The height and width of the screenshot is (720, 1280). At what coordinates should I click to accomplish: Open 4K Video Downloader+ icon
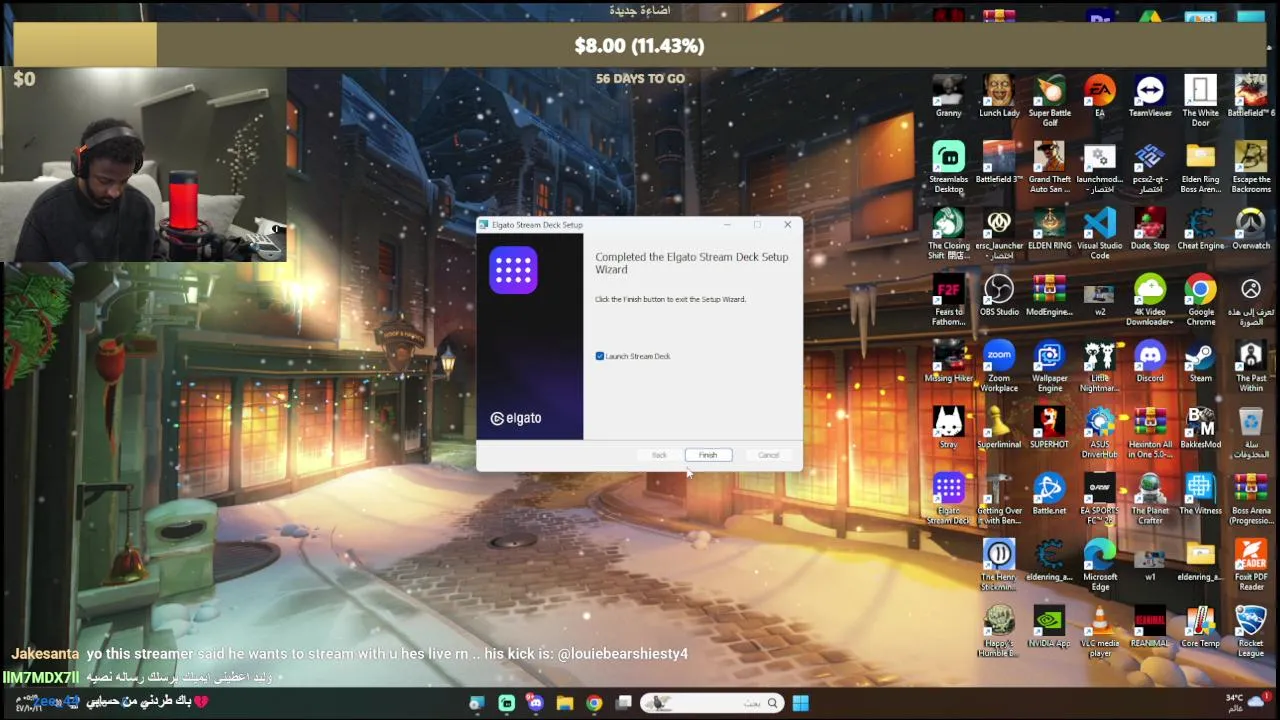point(1150,299)
